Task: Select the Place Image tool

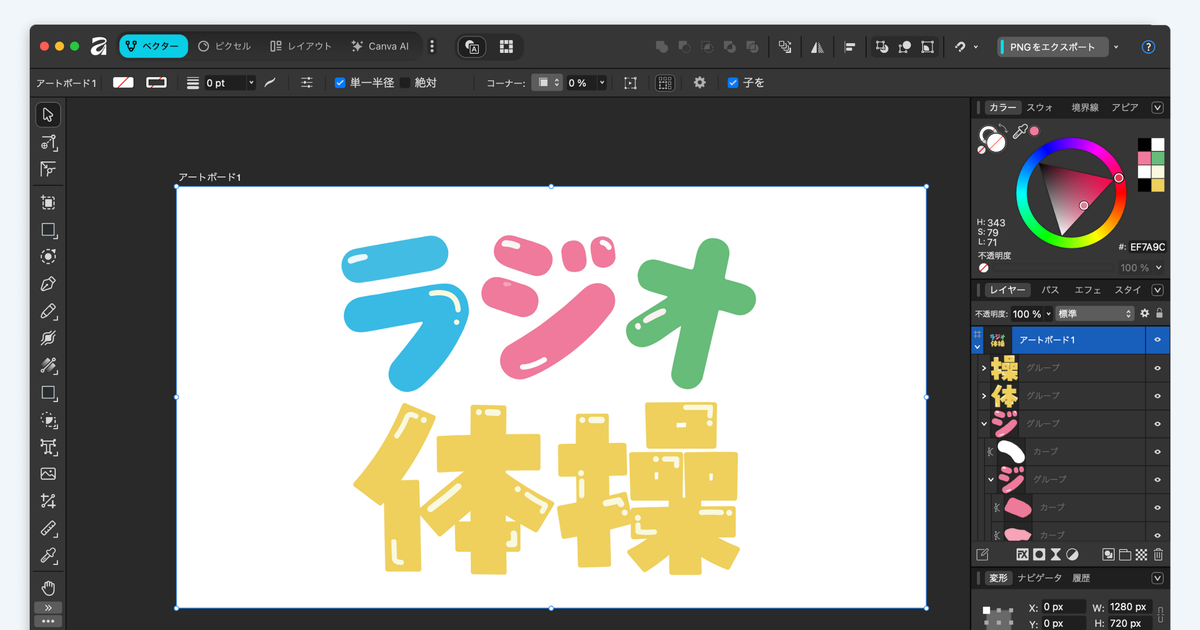Action: (x=48, y=474)
